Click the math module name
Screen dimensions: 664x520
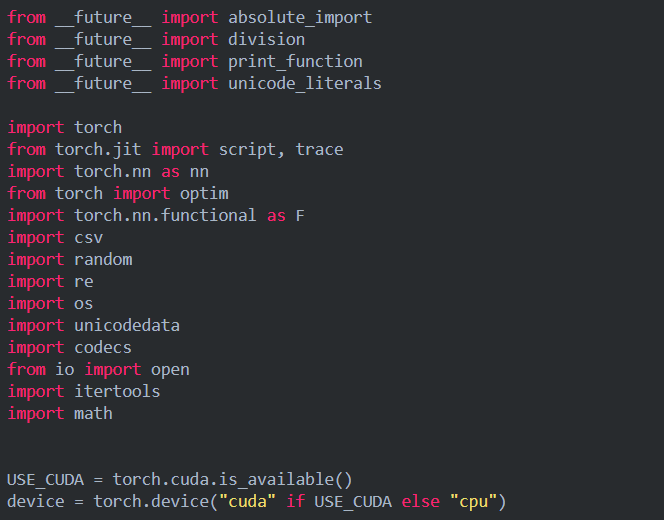tap(93, 413)
